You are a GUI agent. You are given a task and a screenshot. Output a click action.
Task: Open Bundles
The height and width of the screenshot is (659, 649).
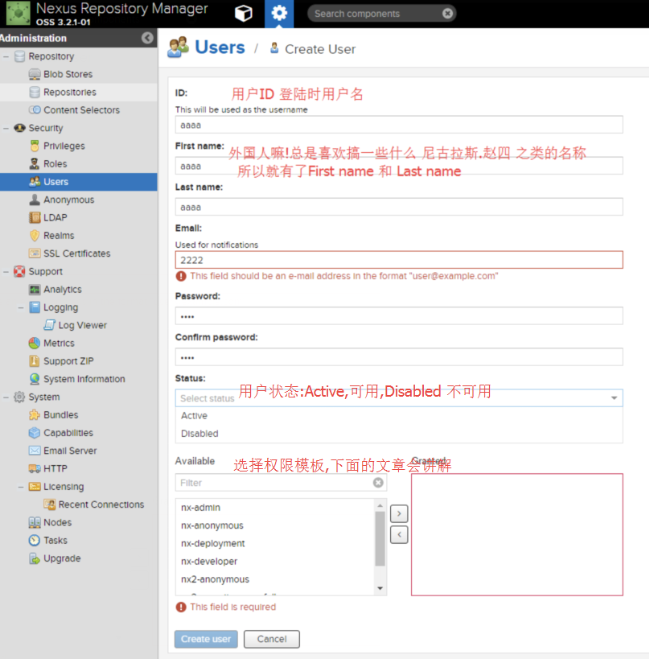pyautogui.click(x=61, y=415)
